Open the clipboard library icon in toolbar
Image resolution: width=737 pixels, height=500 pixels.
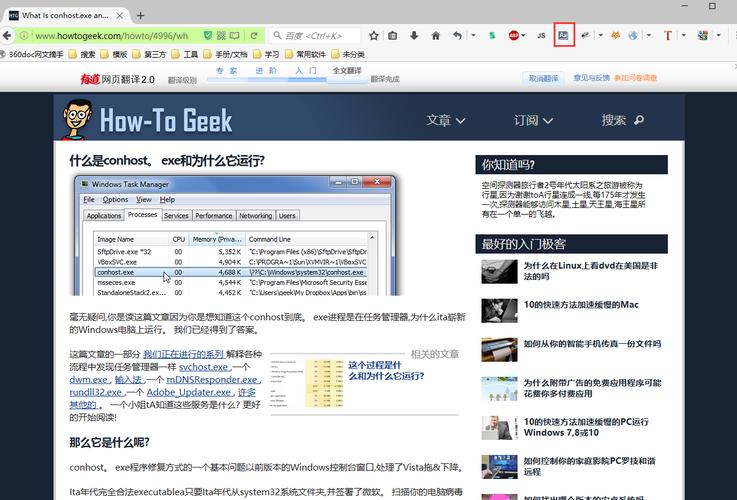[x=393, y=35]
